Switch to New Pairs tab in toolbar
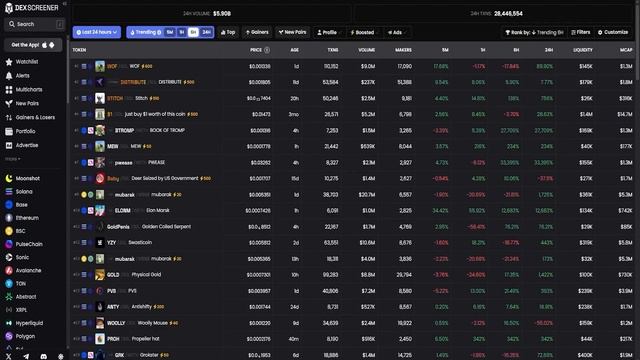The image size is (640, 360). coord(292,32)
